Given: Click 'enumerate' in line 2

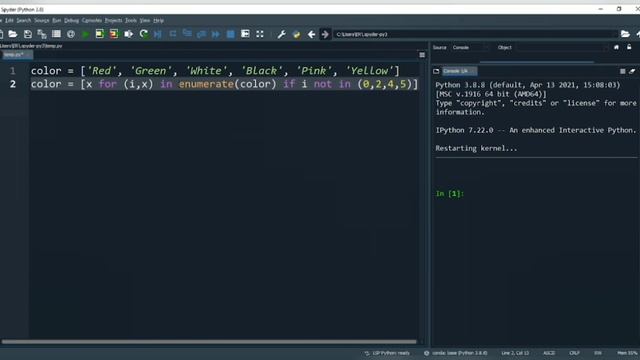Looking at the screenshot, I should point(206,84).
